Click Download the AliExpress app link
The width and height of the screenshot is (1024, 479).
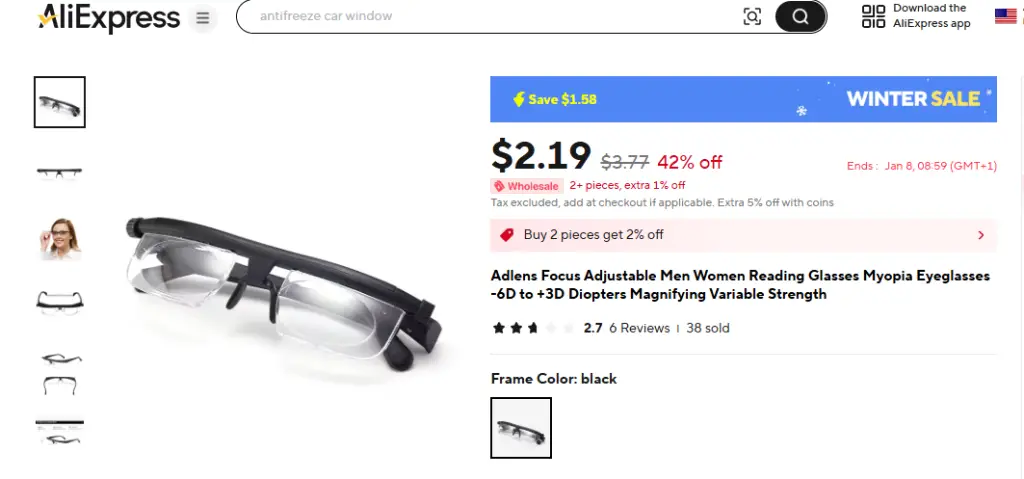click(932, 16)
